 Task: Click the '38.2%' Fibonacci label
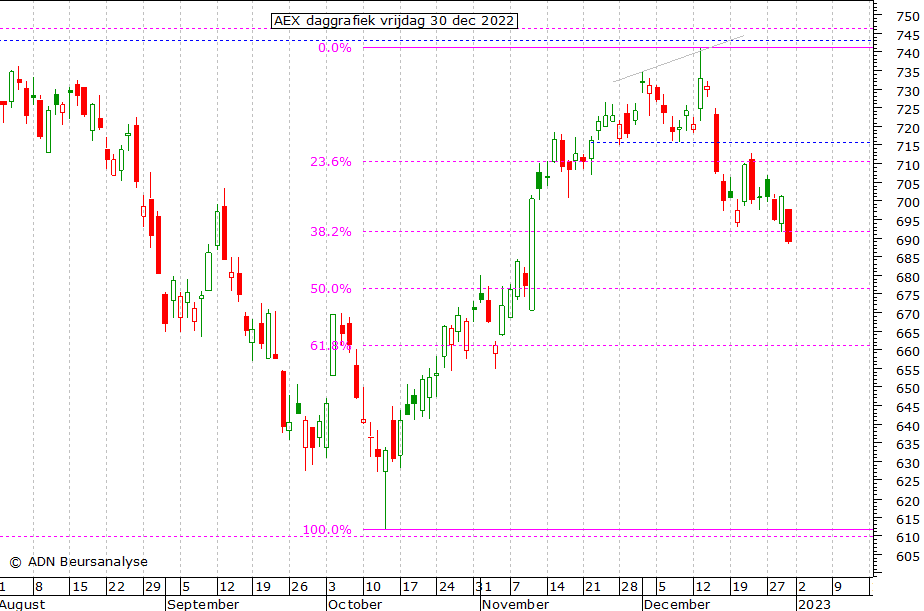(331, 232)
